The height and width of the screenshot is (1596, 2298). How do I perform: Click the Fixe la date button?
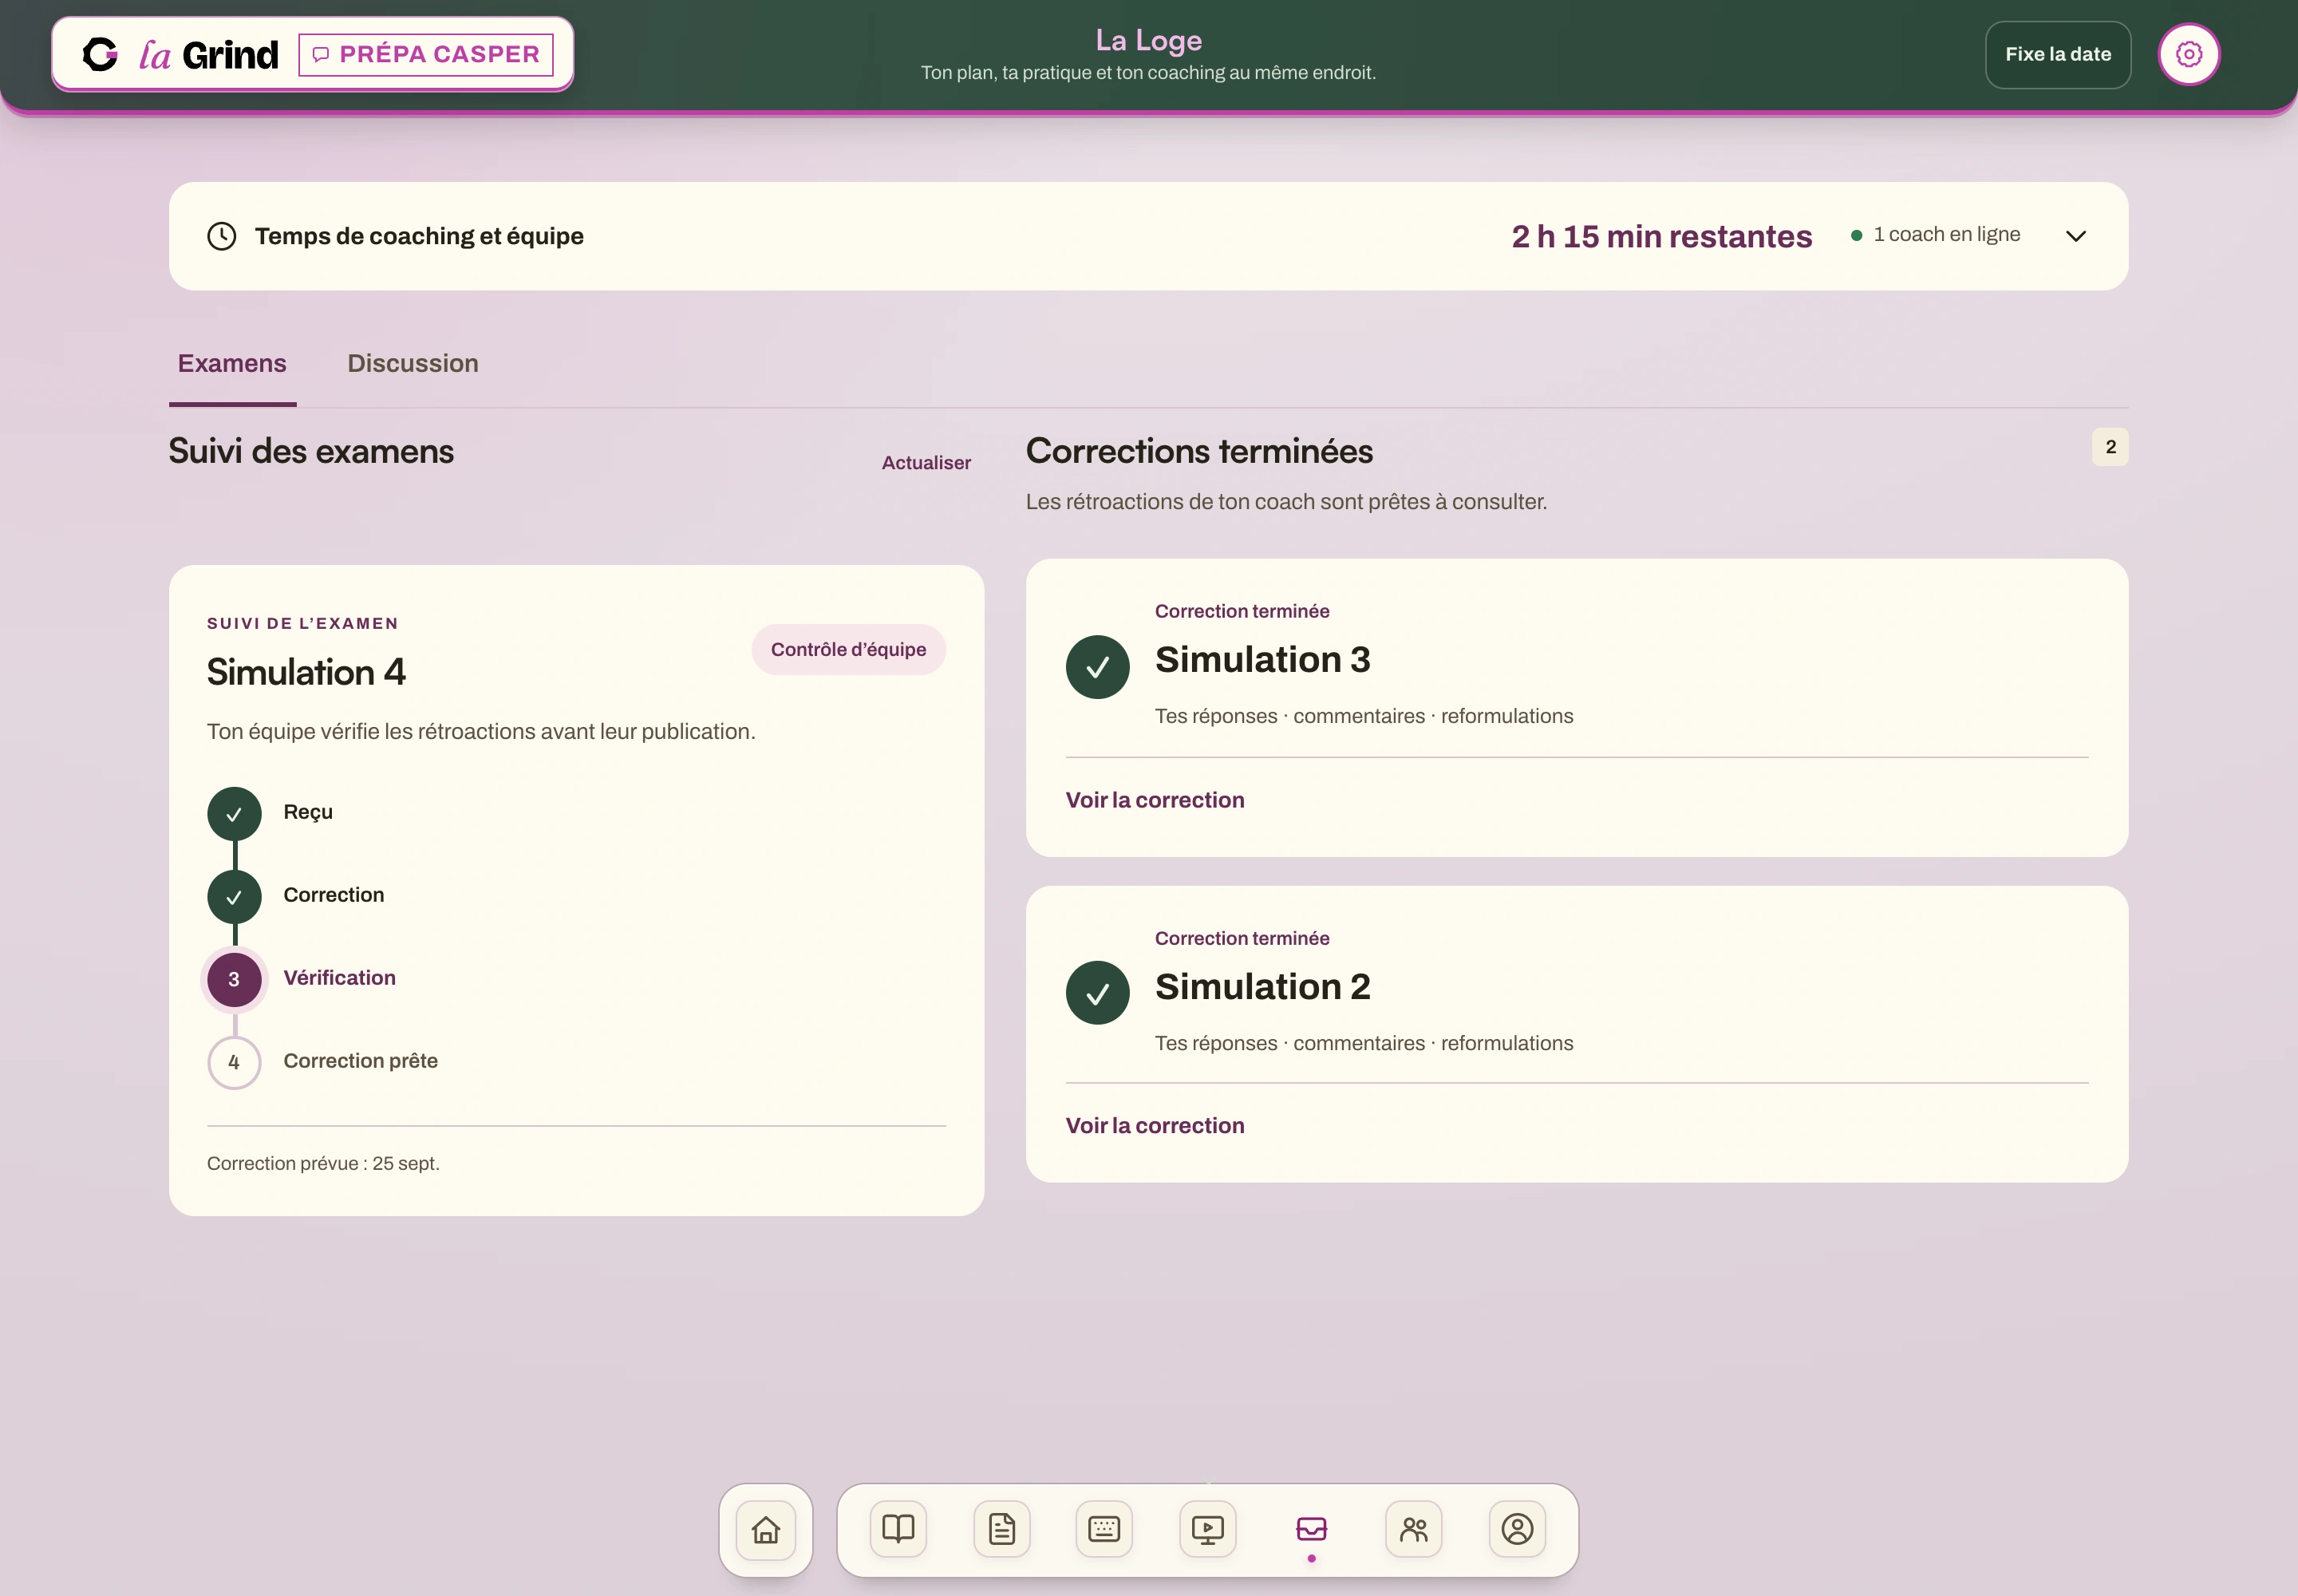(2058, 55)
